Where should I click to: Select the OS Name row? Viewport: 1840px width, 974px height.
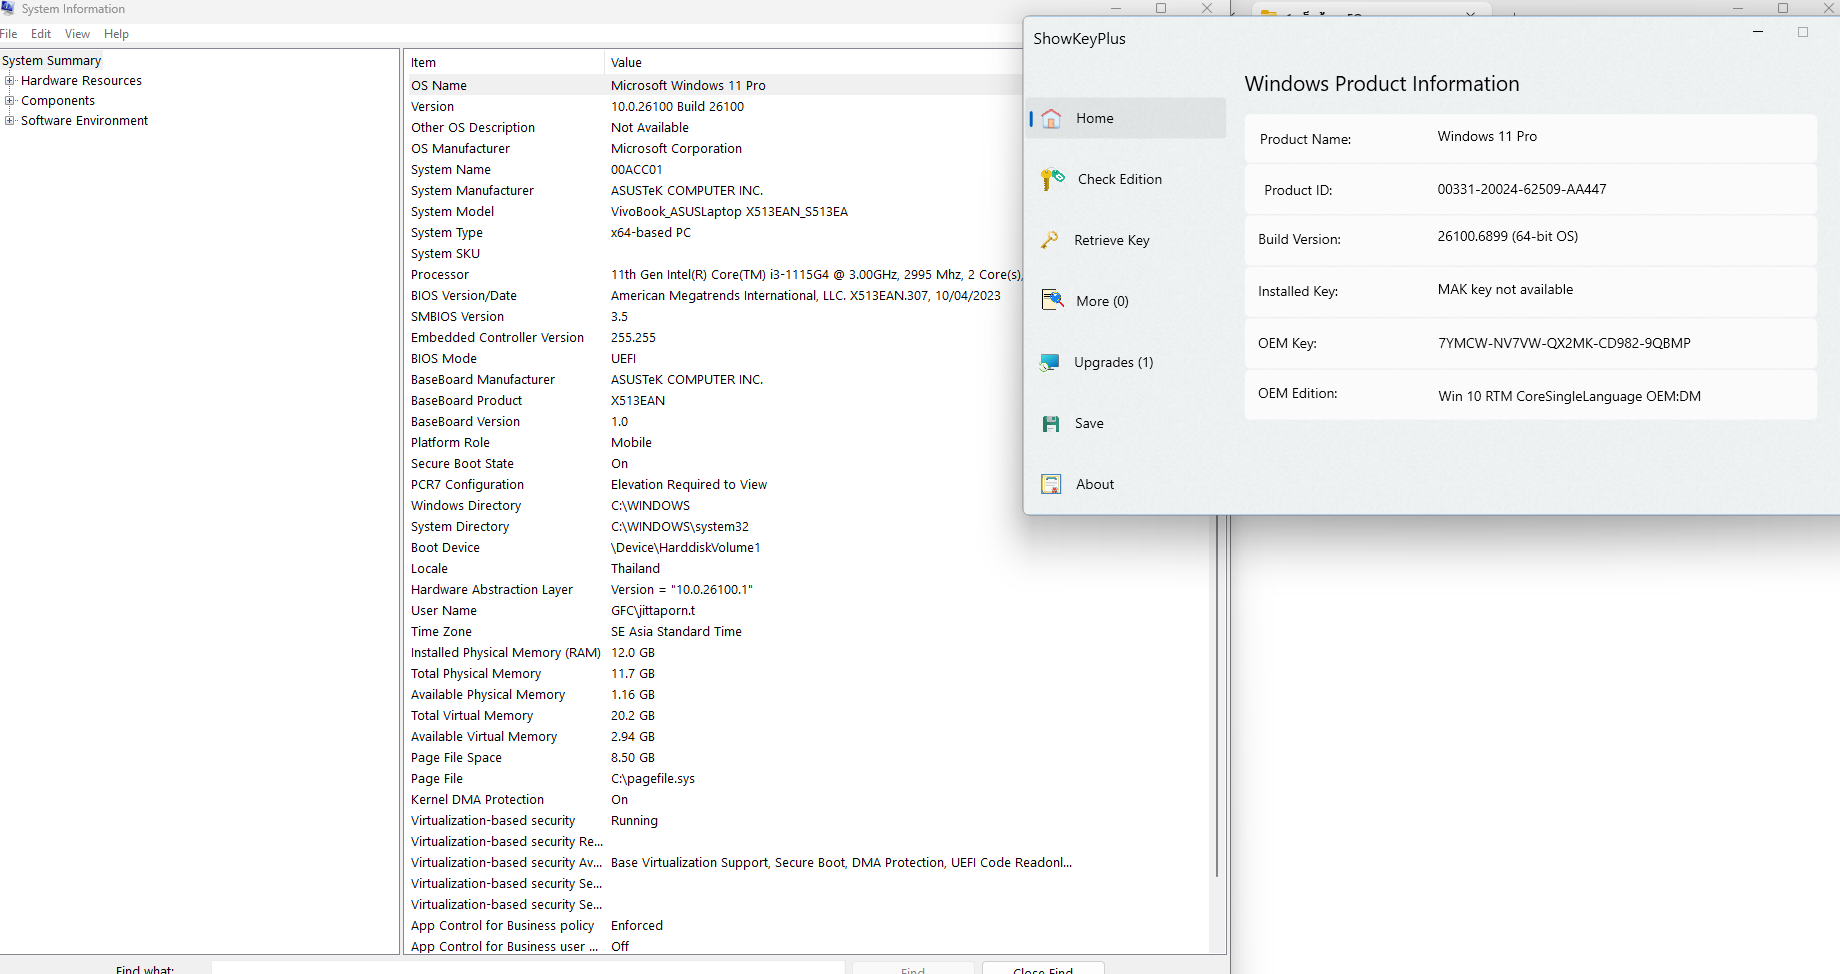click(x=439, y=86)
